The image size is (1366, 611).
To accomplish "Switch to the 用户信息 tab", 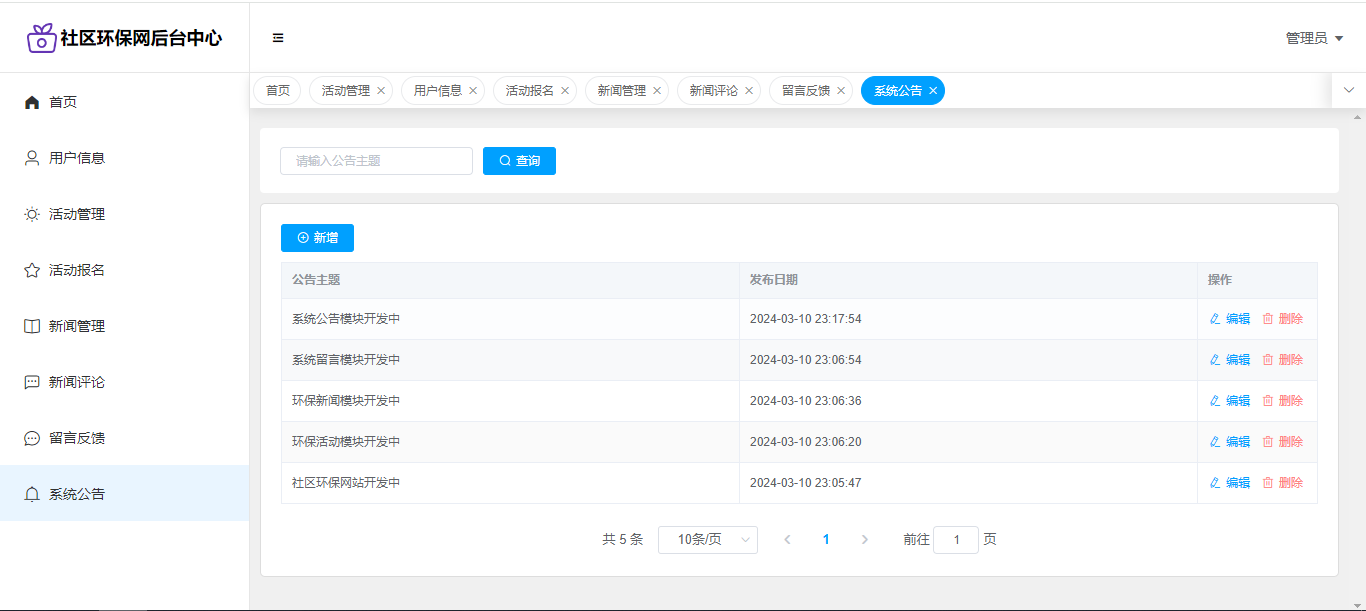I will point(437,91).
